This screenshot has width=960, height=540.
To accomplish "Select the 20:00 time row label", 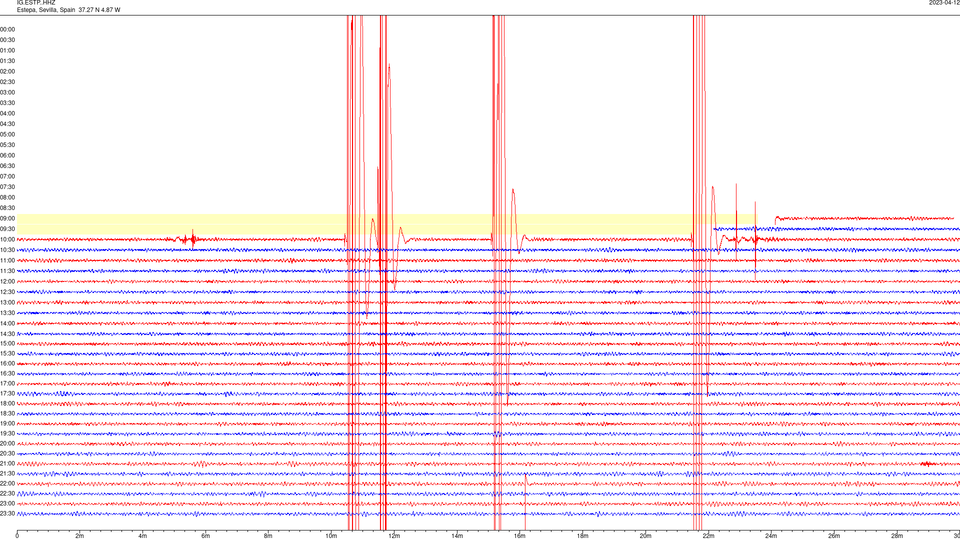I will pos(7,443).
